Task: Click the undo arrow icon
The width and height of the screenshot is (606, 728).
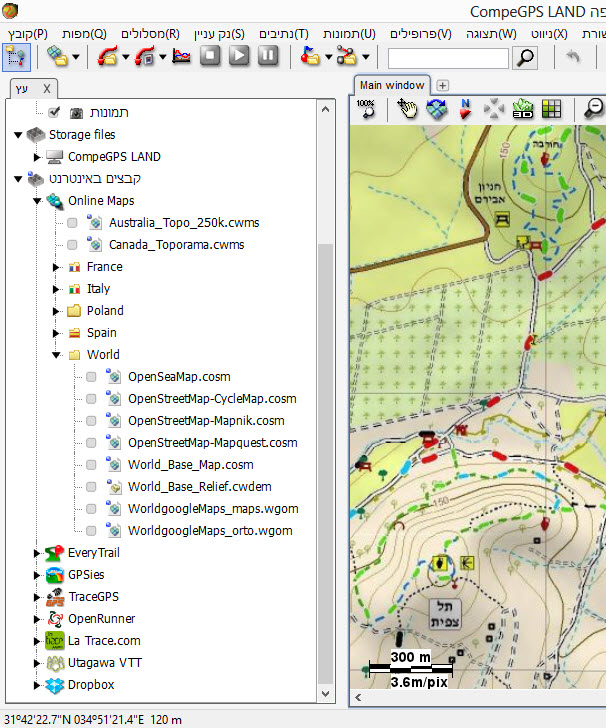Action: pos(573,57)
